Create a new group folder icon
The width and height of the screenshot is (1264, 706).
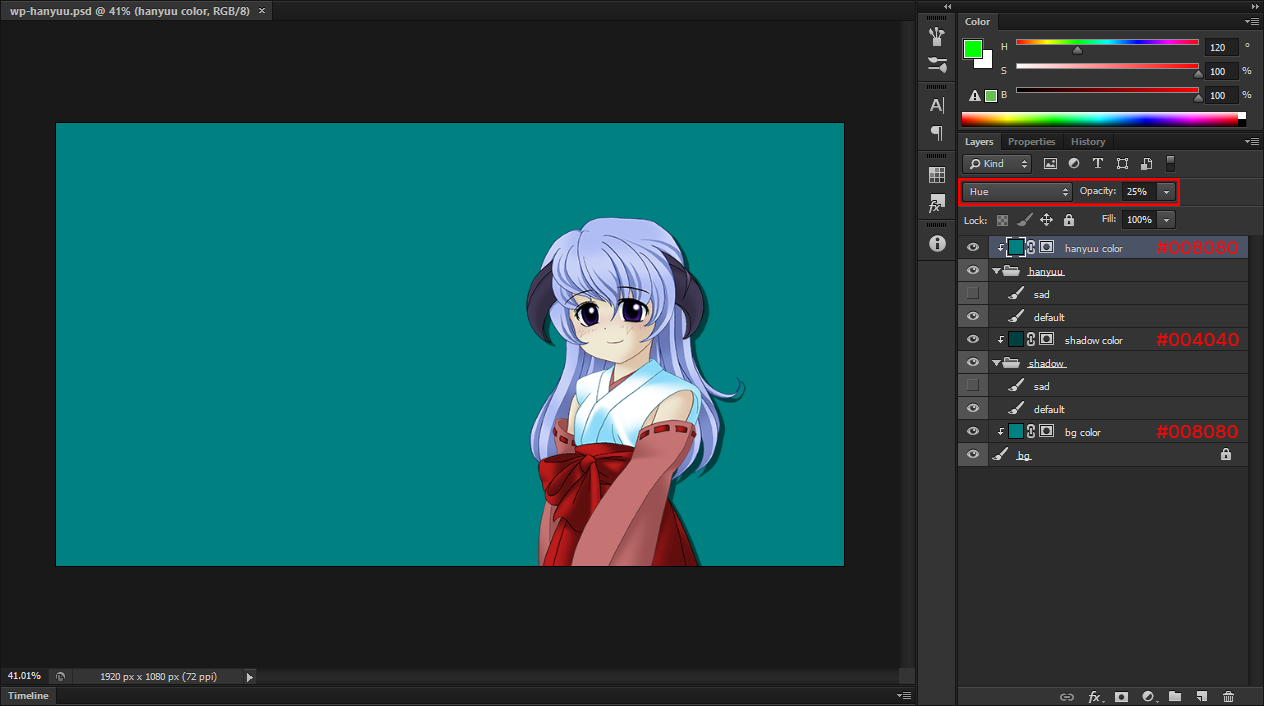pos(1175,696)
